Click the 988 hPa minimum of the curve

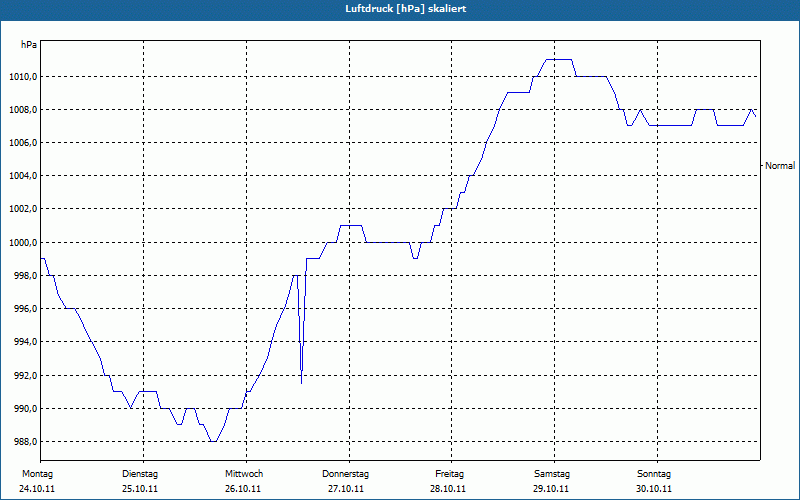213,441
